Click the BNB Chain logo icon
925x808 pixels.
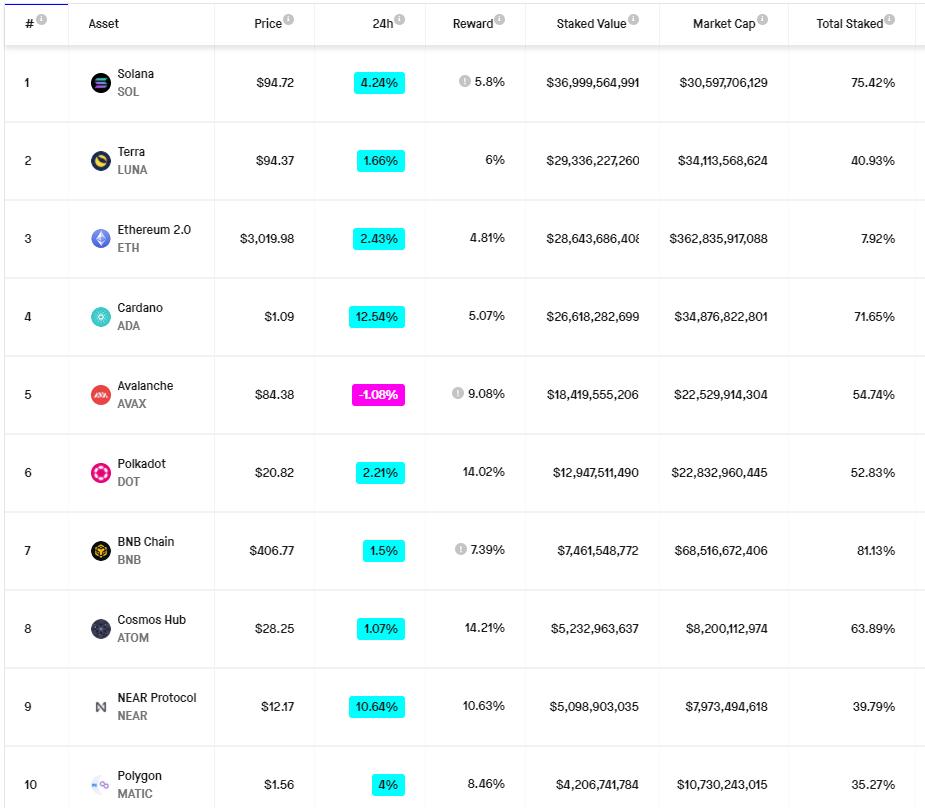(x=101, y=551)
